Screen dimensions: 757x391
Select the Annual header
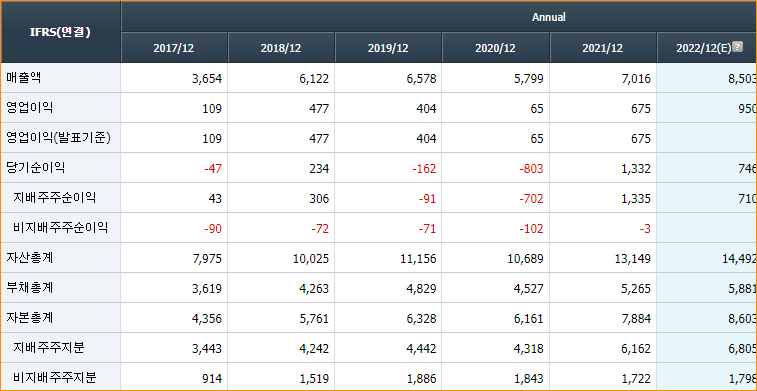(549, 17)
